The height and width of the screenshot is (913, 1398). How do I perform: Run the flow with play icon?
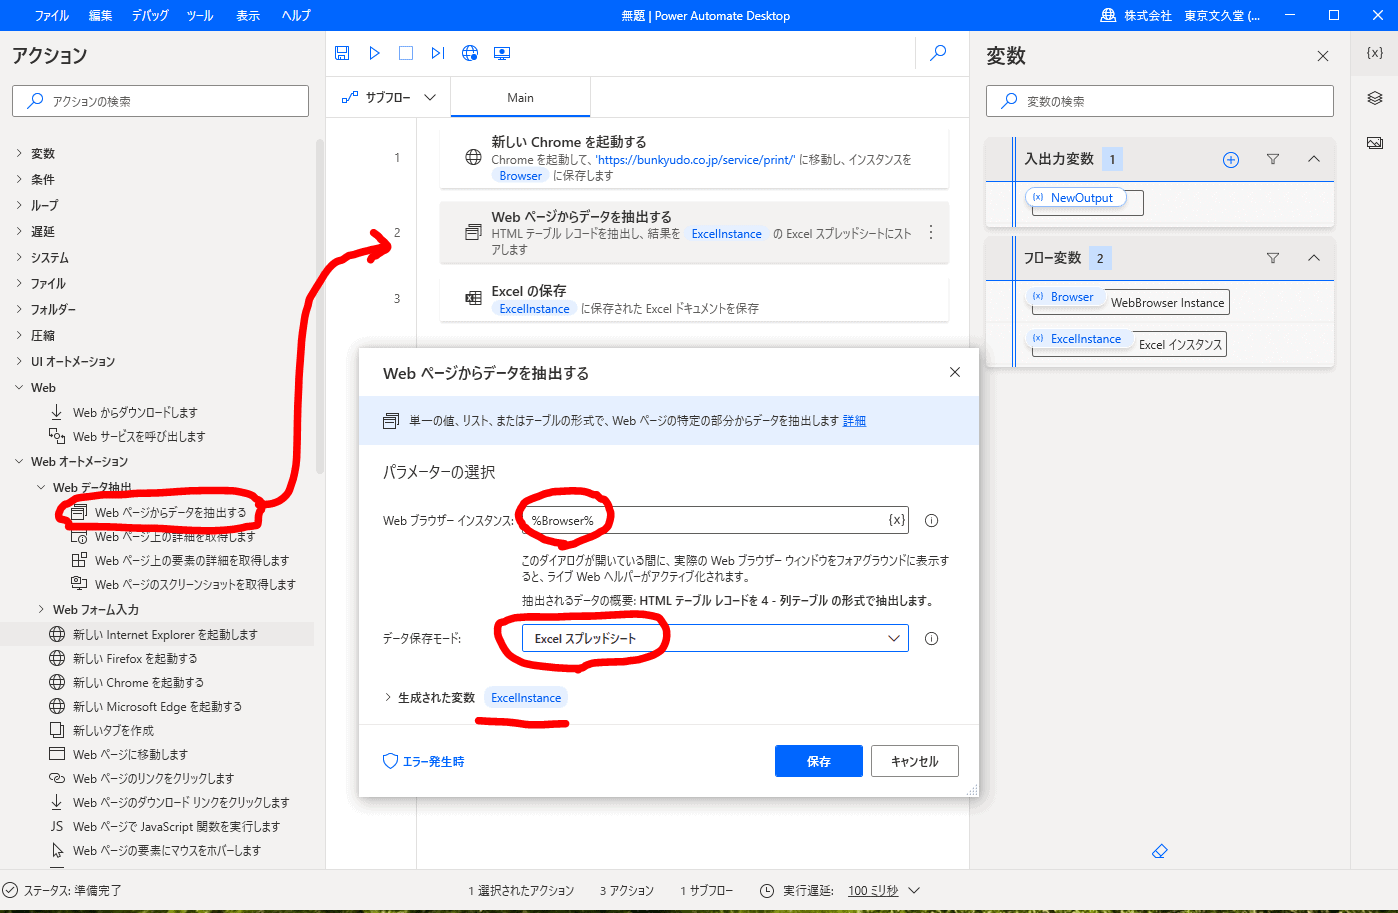point(374,53)
